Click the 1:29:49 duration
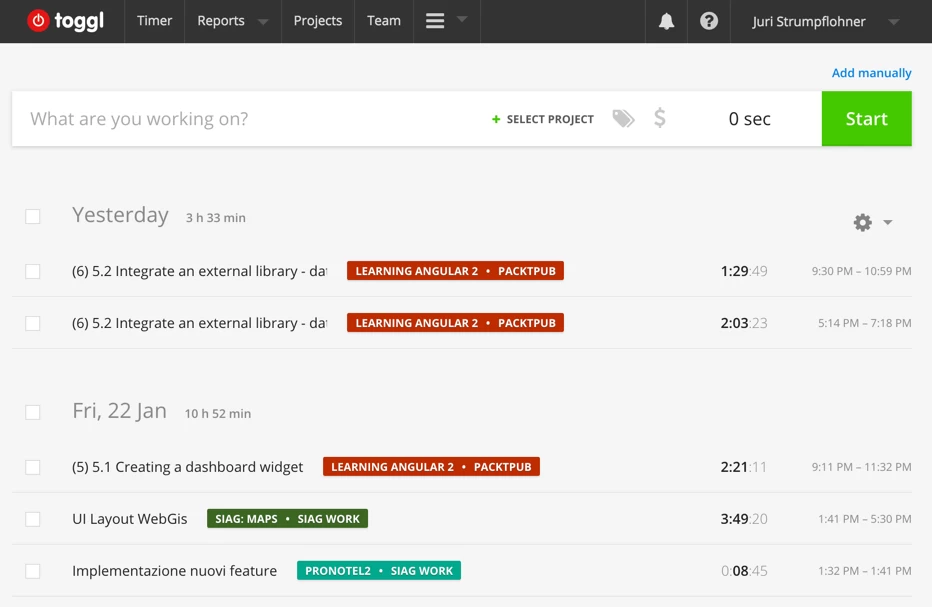Viewport: 932px width, 607px height. point(744,271)
